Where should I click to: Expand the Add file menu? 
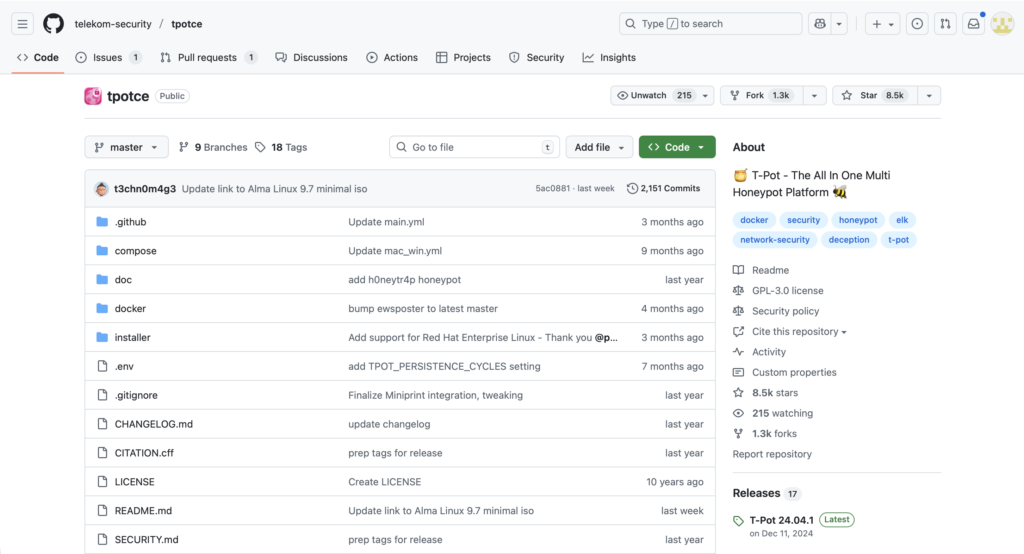click(599, 147)
